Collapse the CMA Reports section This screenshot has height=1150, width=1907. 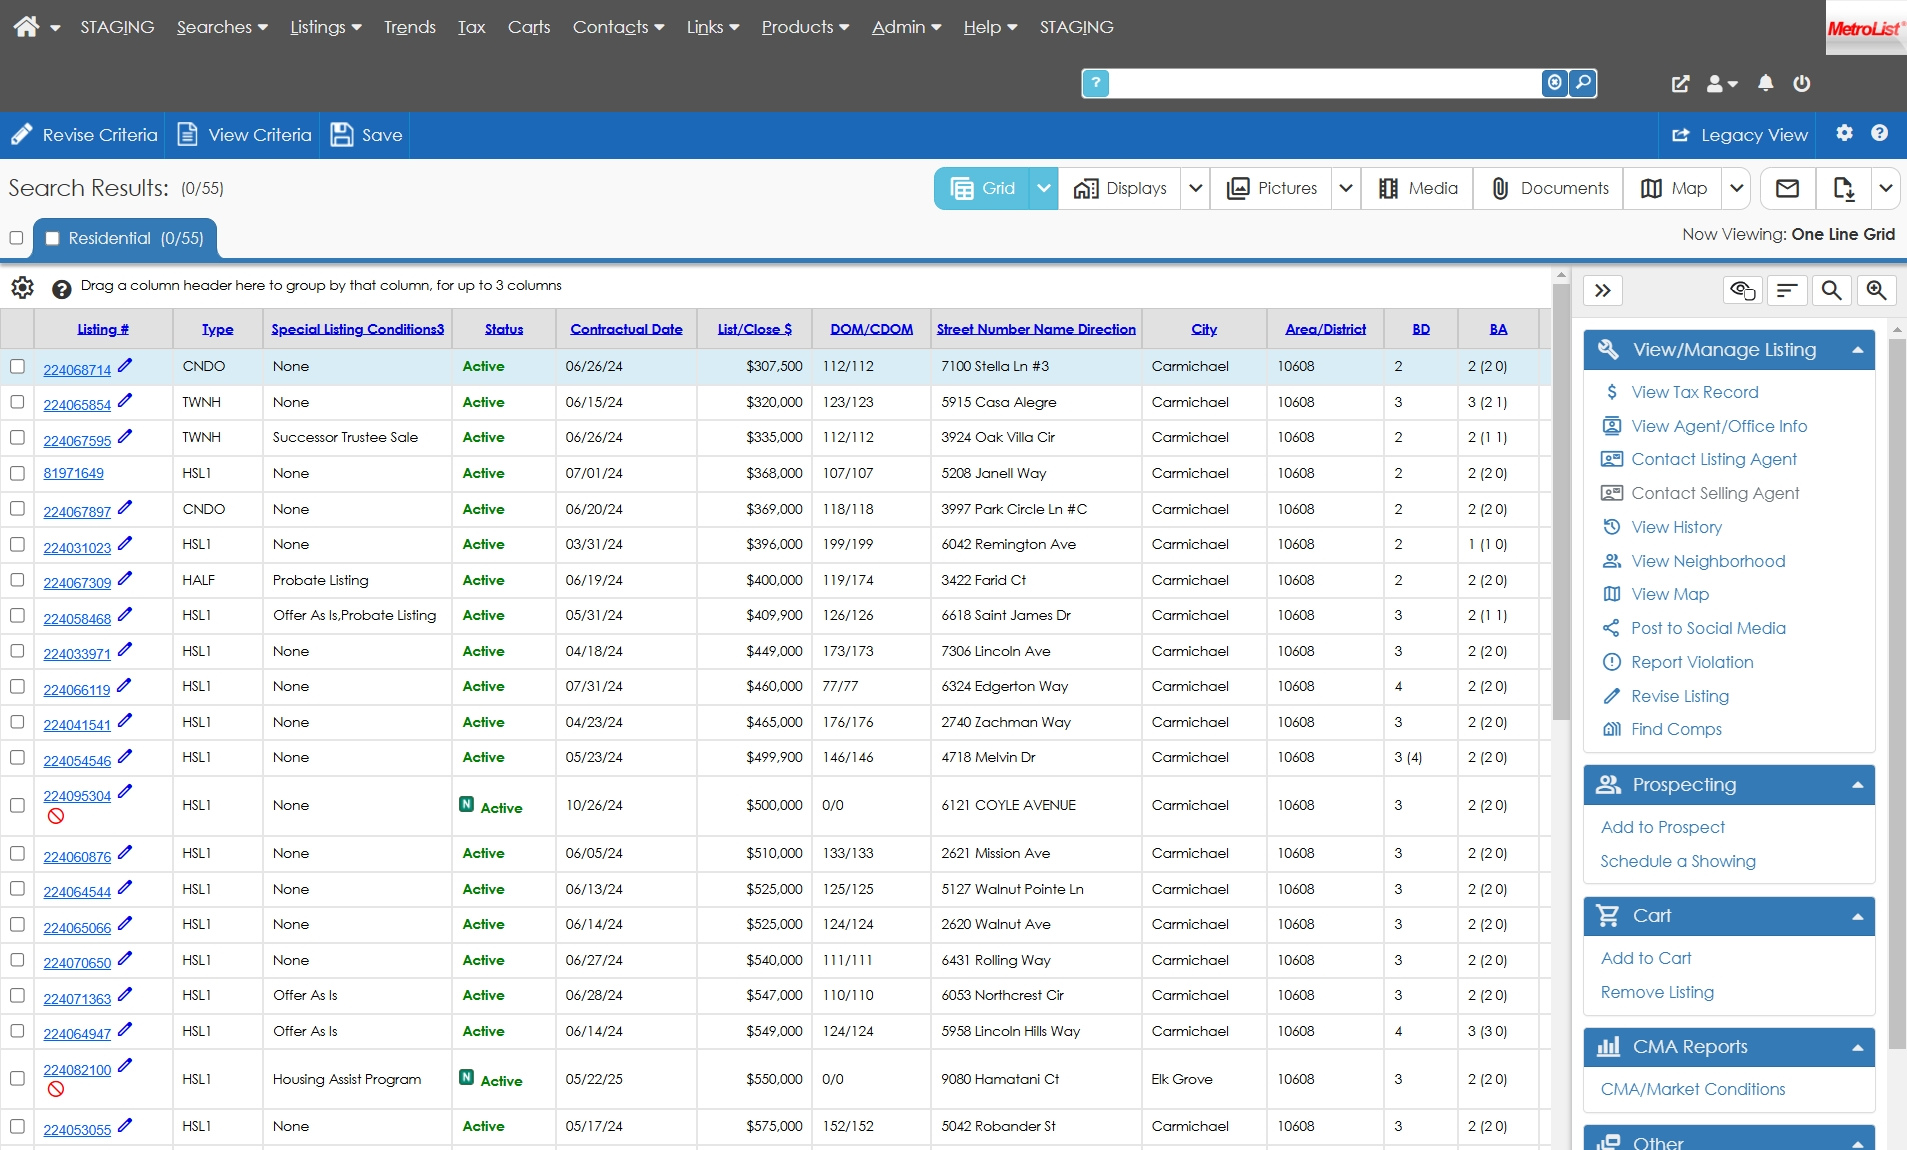pos(1857,1047)
